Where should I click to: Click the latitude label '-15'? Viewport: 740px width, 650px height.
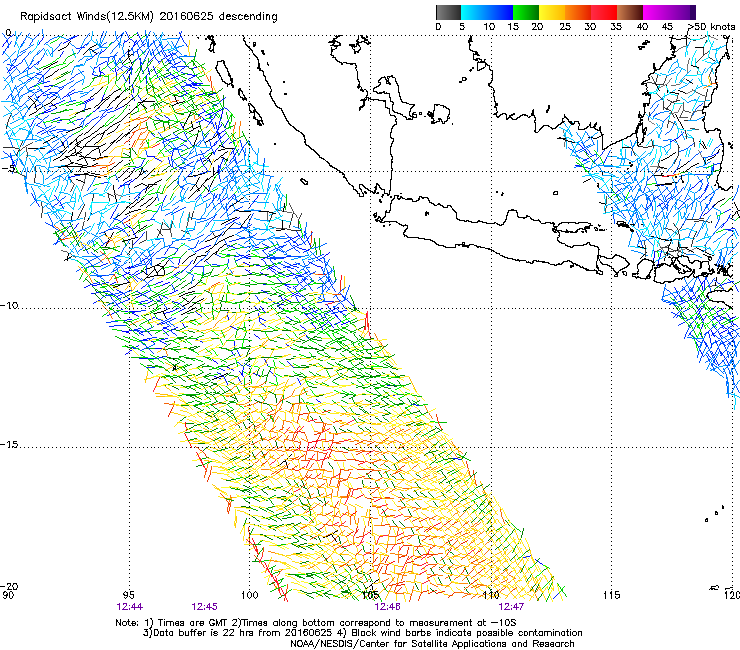click(9, 445)
